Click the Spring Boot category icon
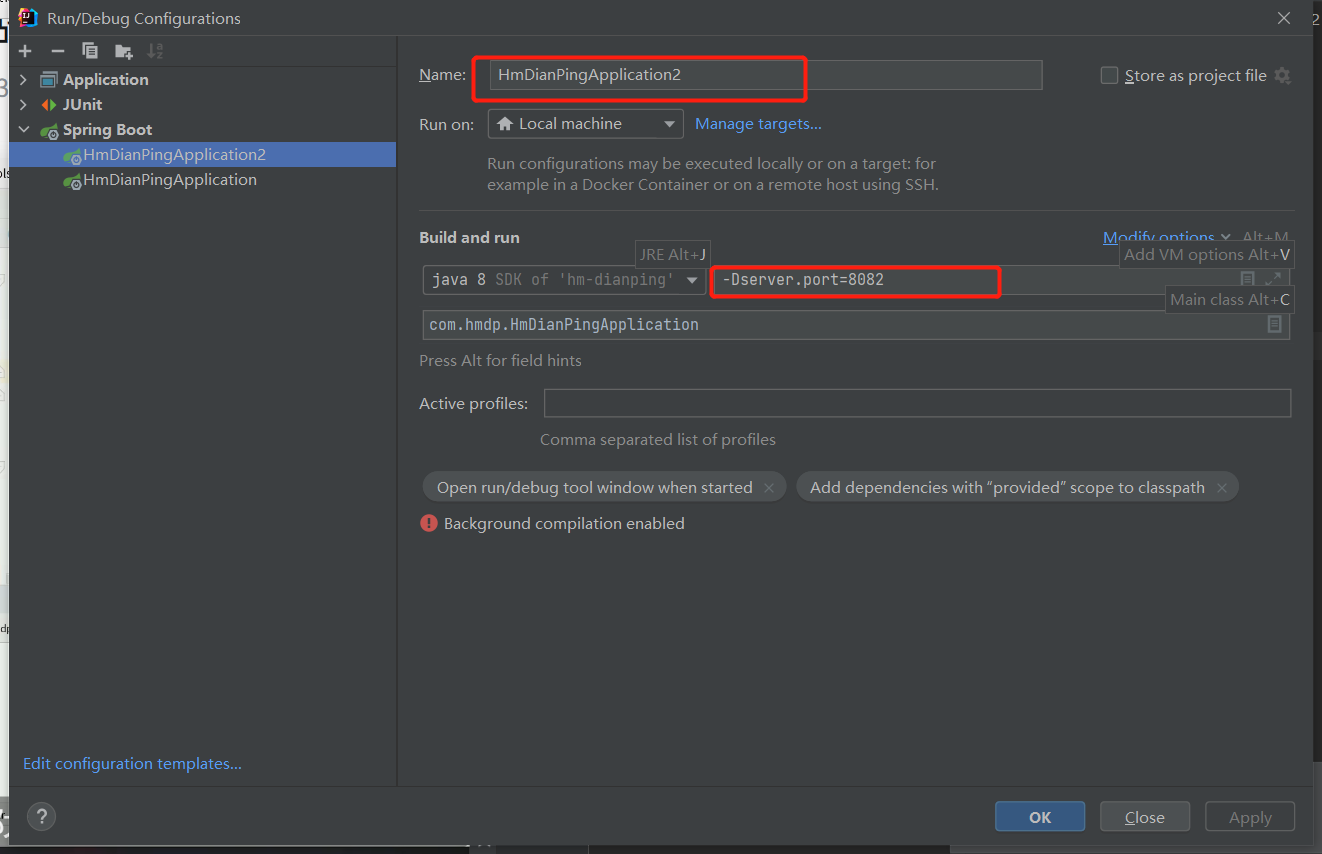 [49, 130]
